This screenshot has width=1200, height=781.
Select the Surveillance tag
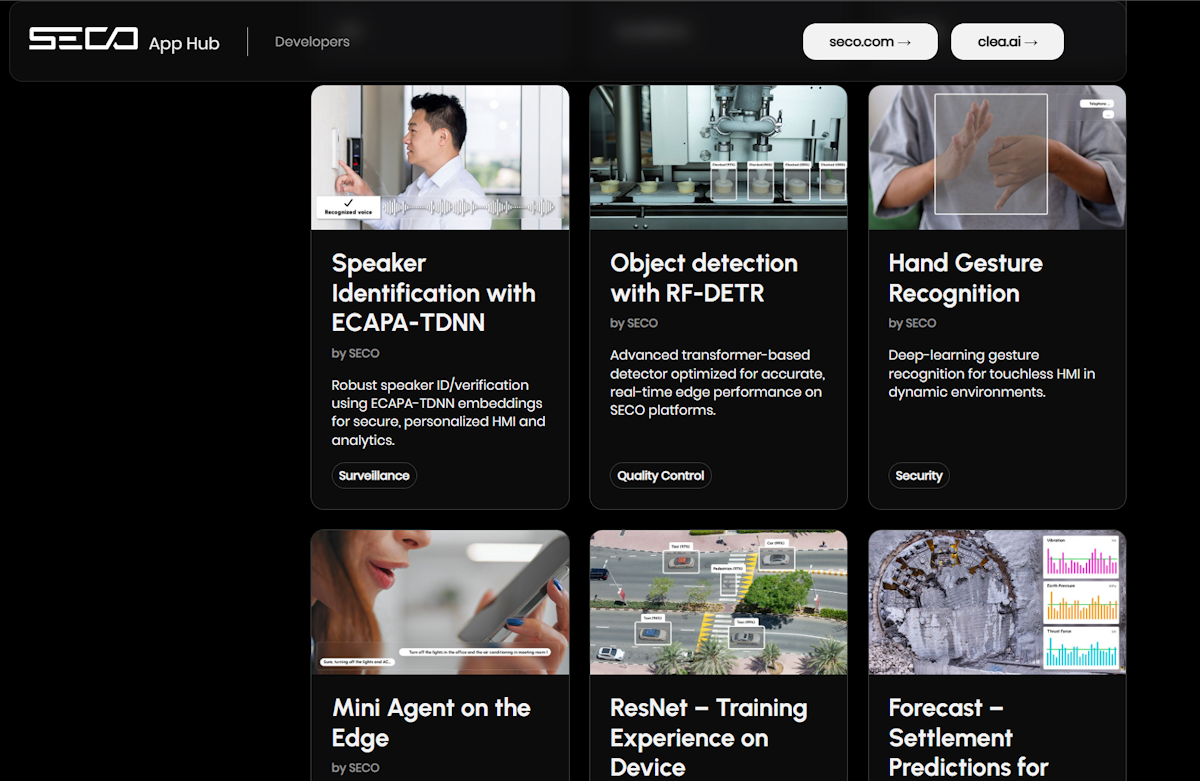(374, 476)
